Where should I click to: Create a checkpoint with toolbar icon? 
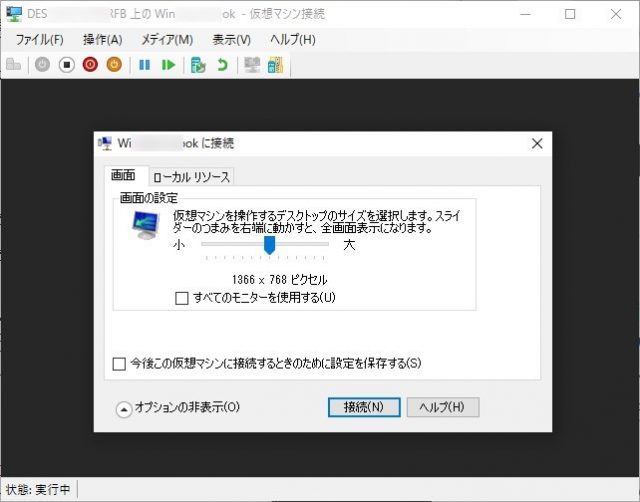tap(198, 64)
